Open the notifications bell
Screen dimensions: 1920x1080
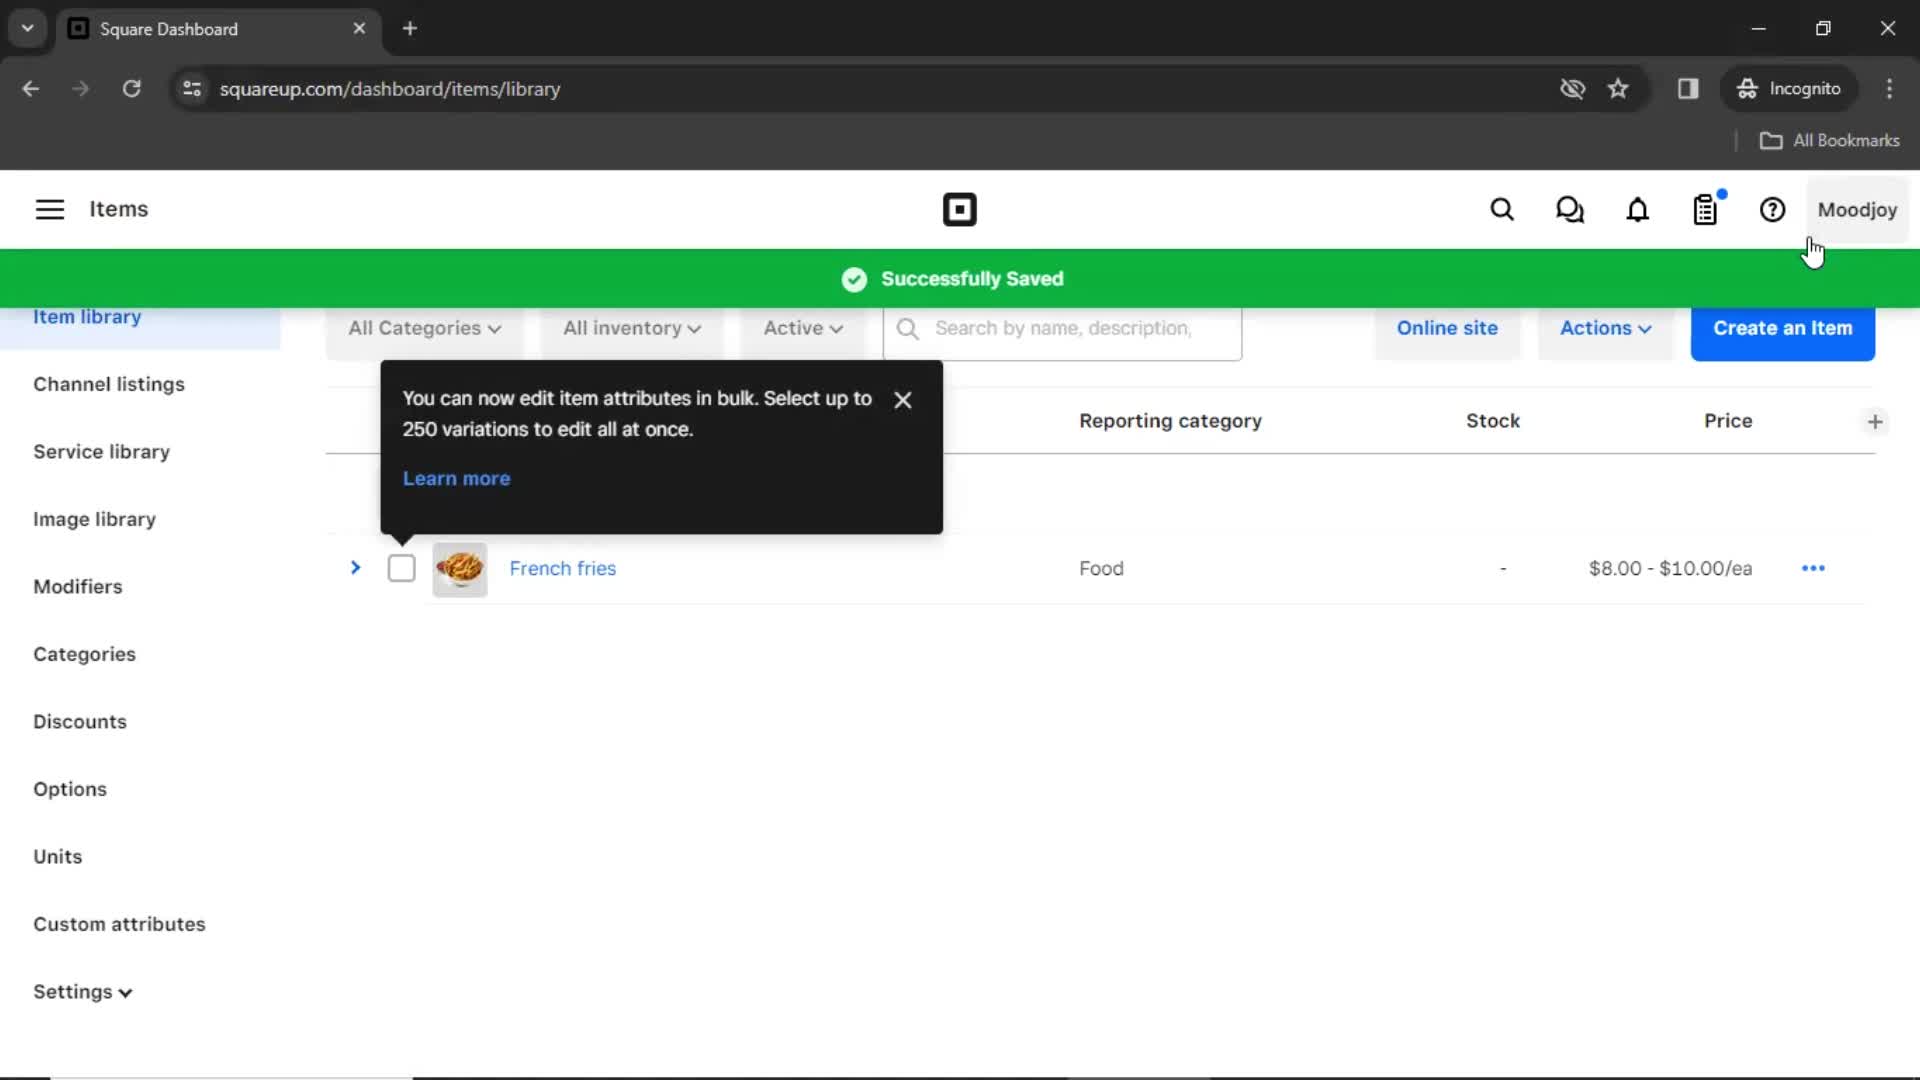[x=1638, y=210]
